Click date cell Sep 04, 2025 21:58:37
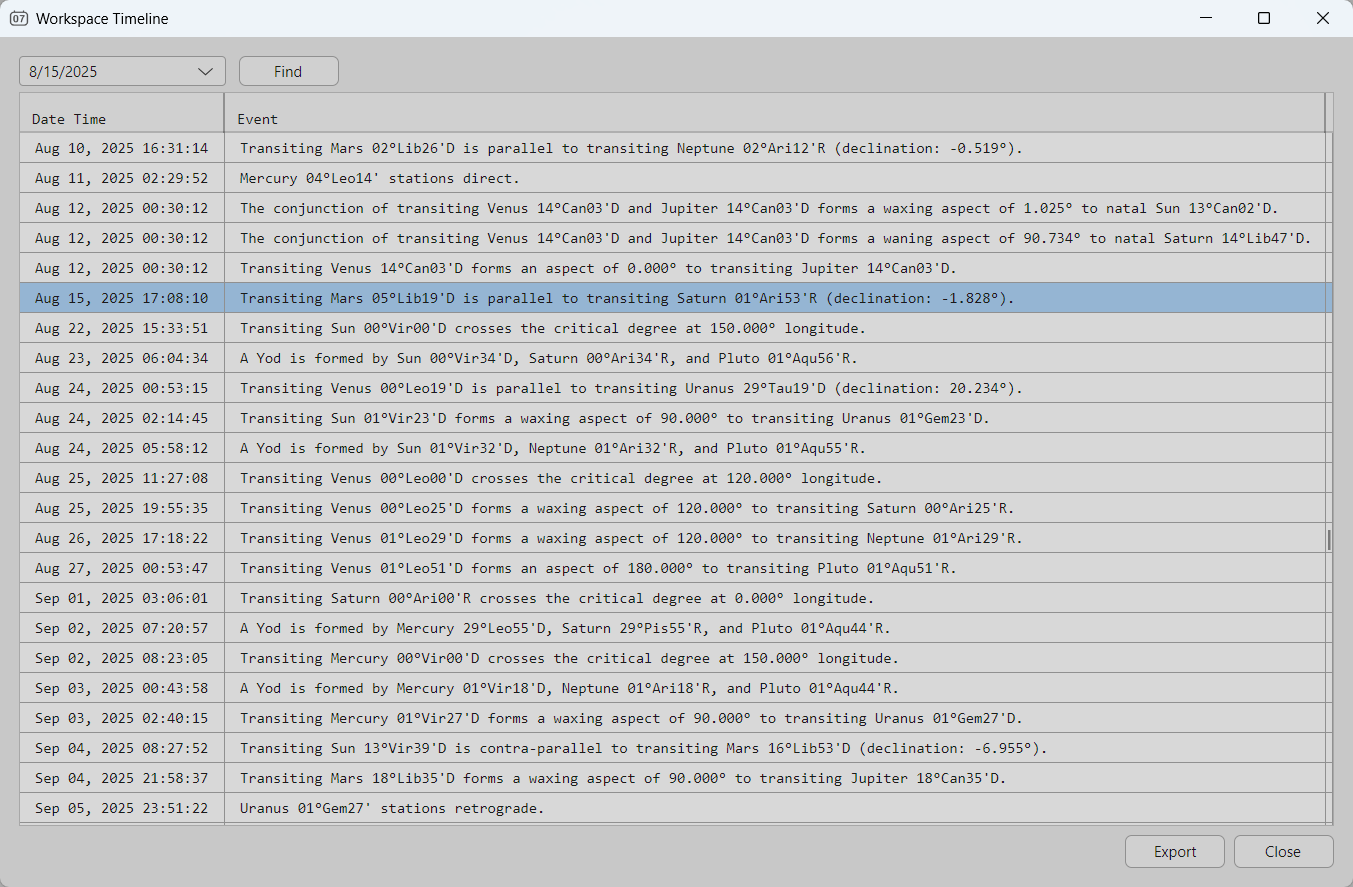 (121, 778)
